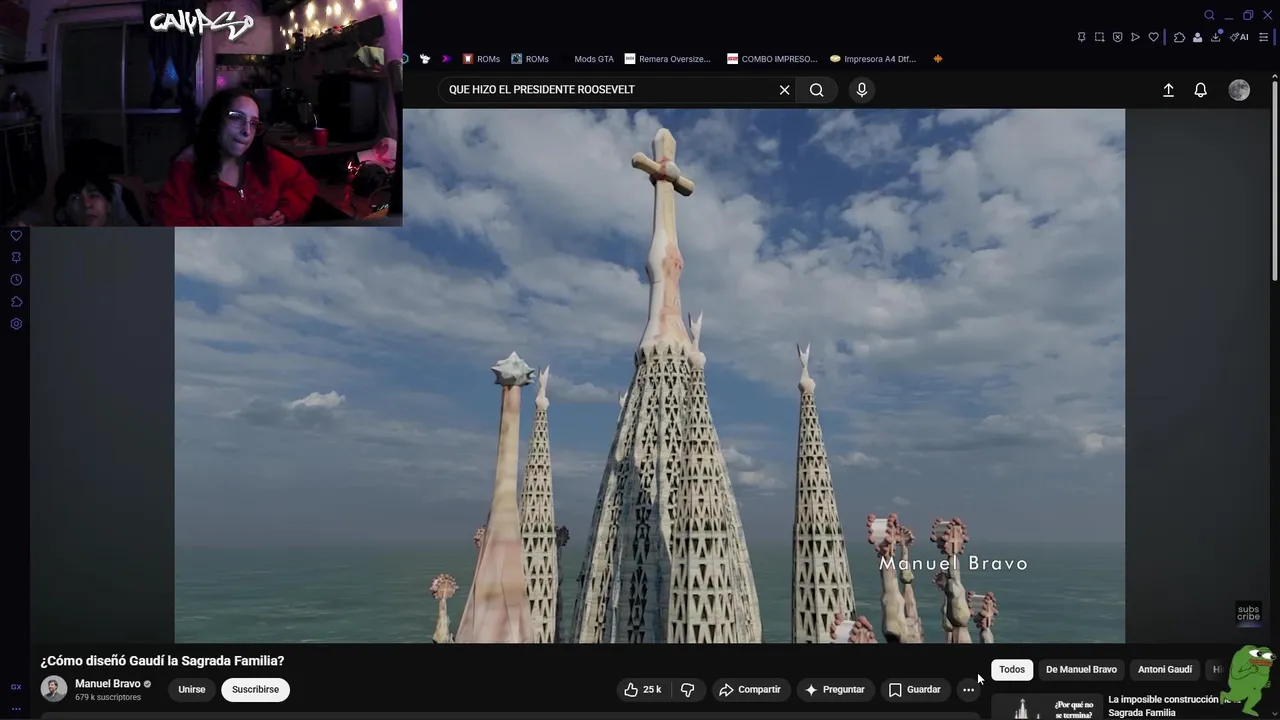1280x720 pixels.
Task: Open the YouTube upload/create icon
Action: 1168,90
